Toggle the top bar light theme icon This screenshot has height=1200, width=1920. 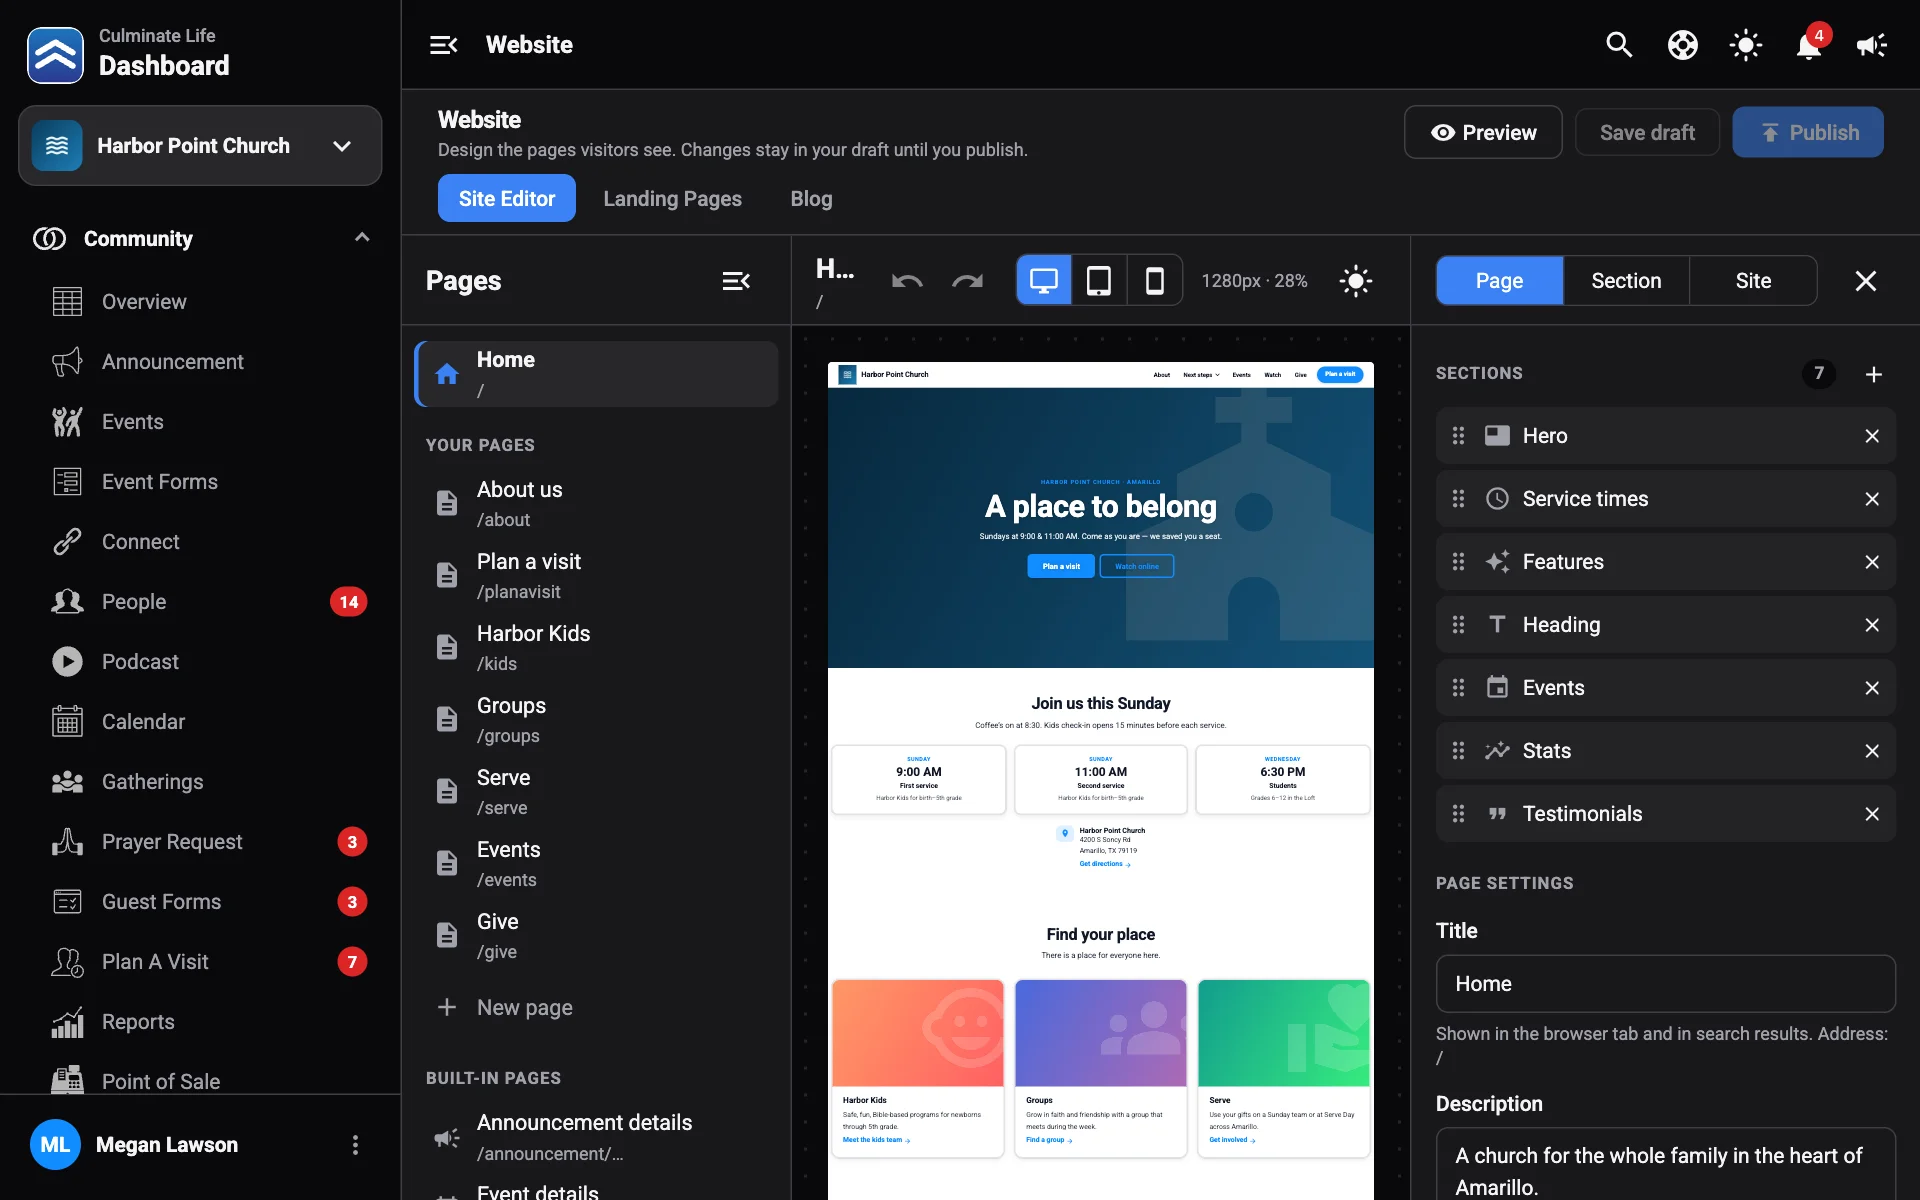point(1746,45)
